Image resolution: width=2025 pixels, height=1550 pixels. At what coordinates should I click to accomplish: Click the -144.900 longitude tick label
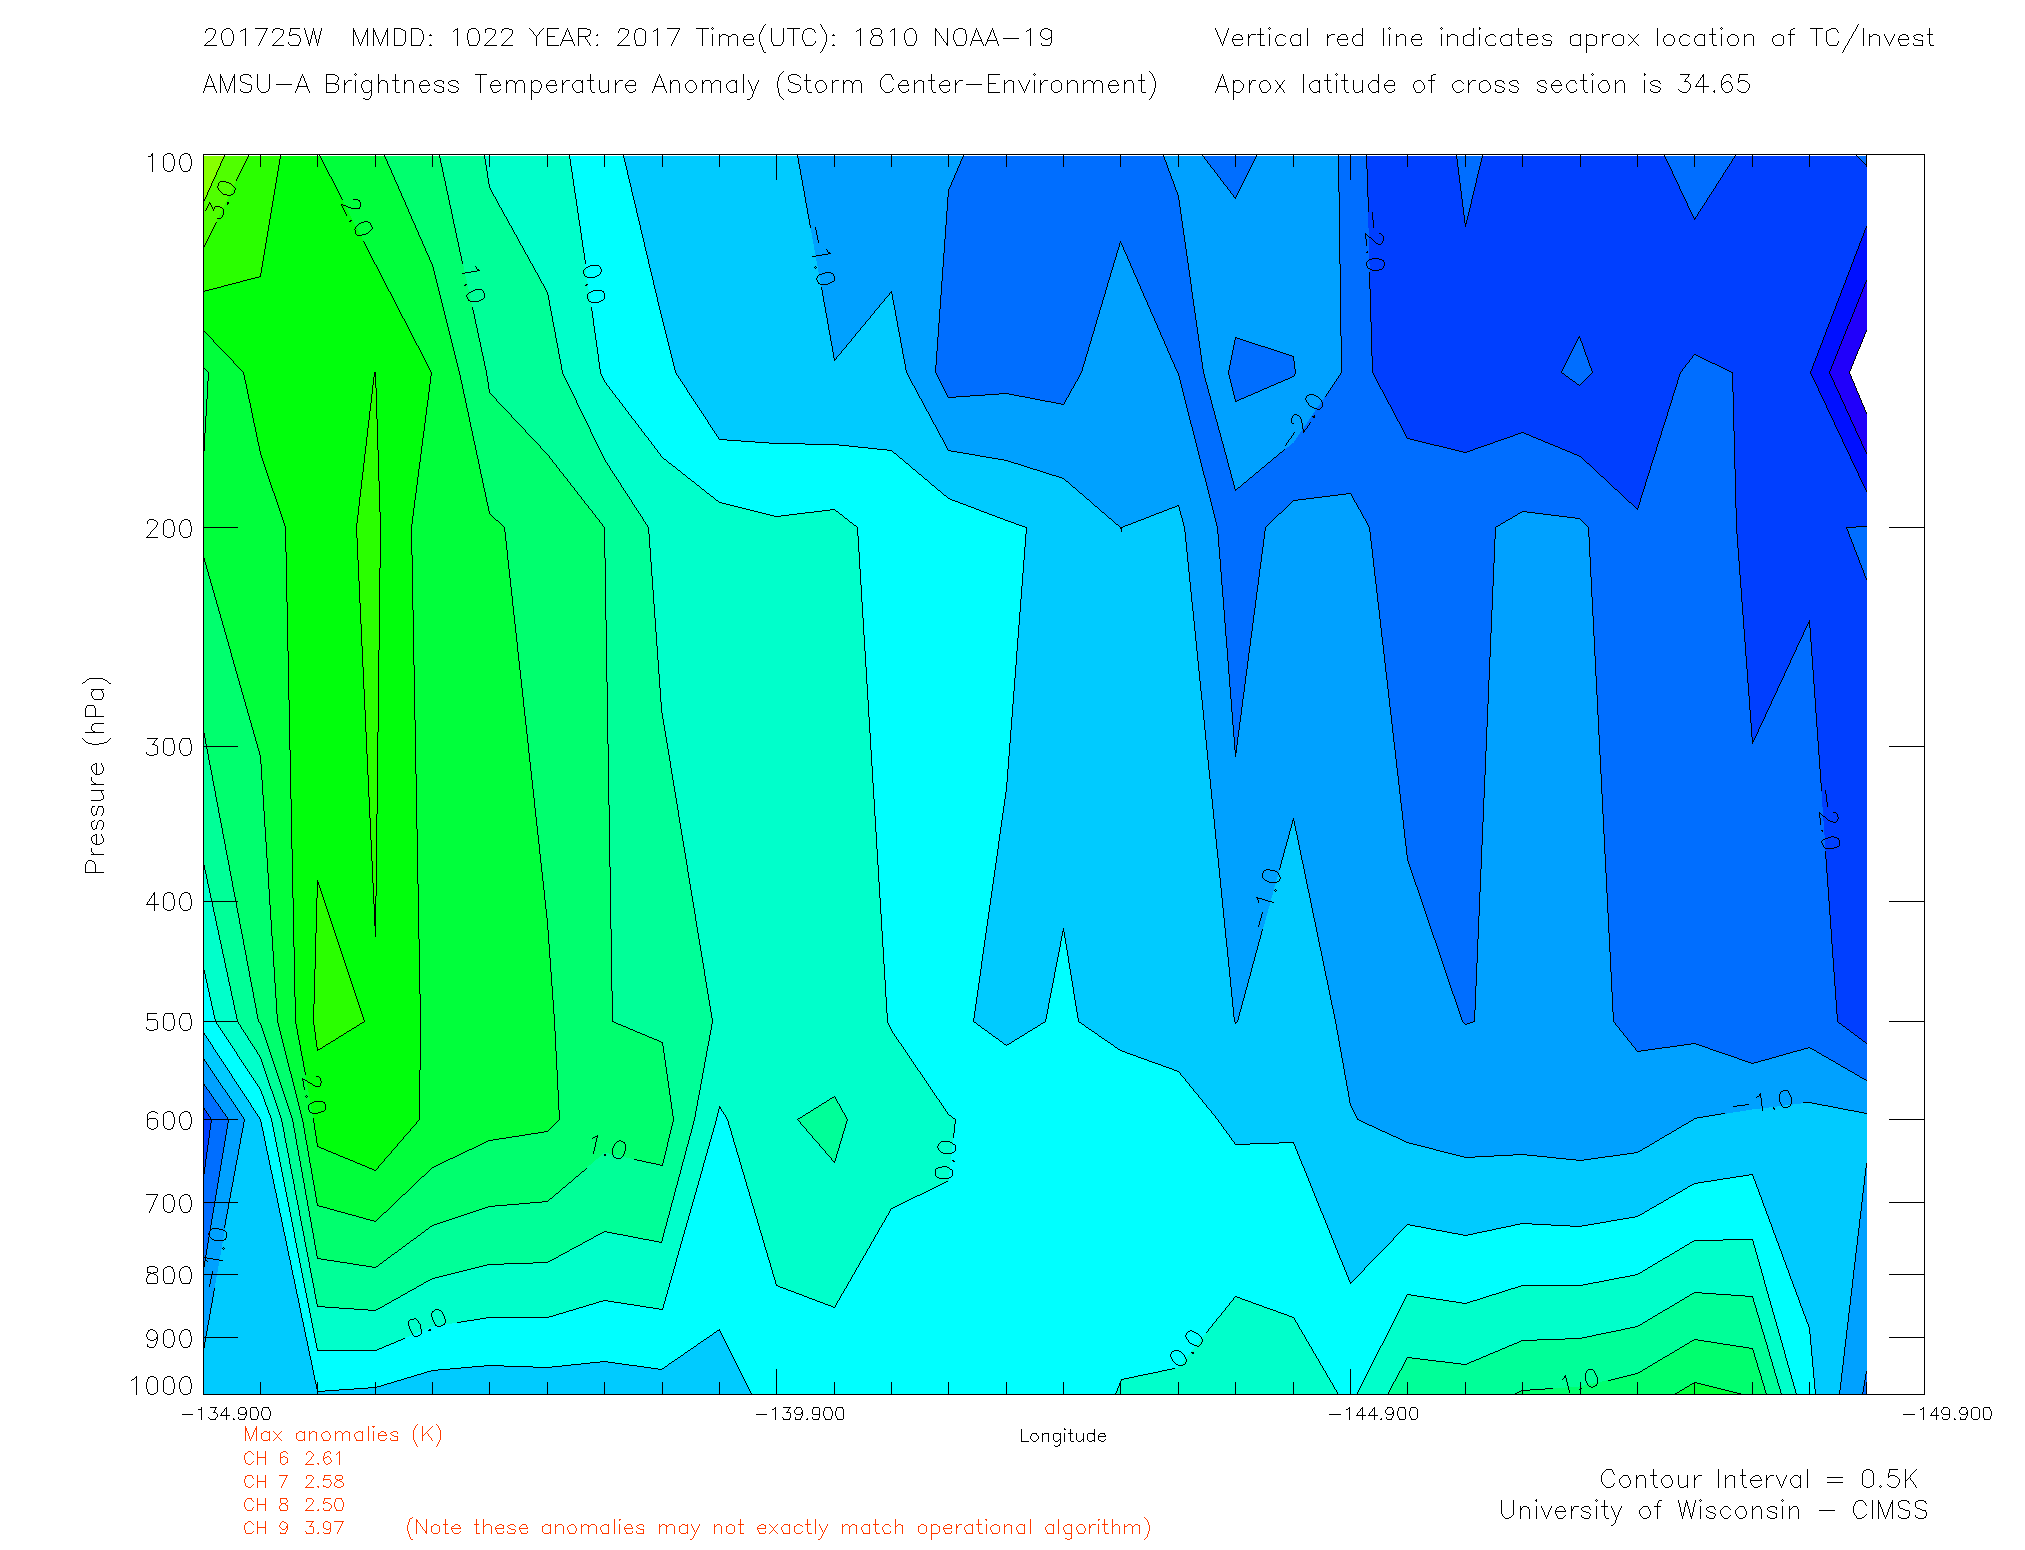(x=1373, y=1414)
